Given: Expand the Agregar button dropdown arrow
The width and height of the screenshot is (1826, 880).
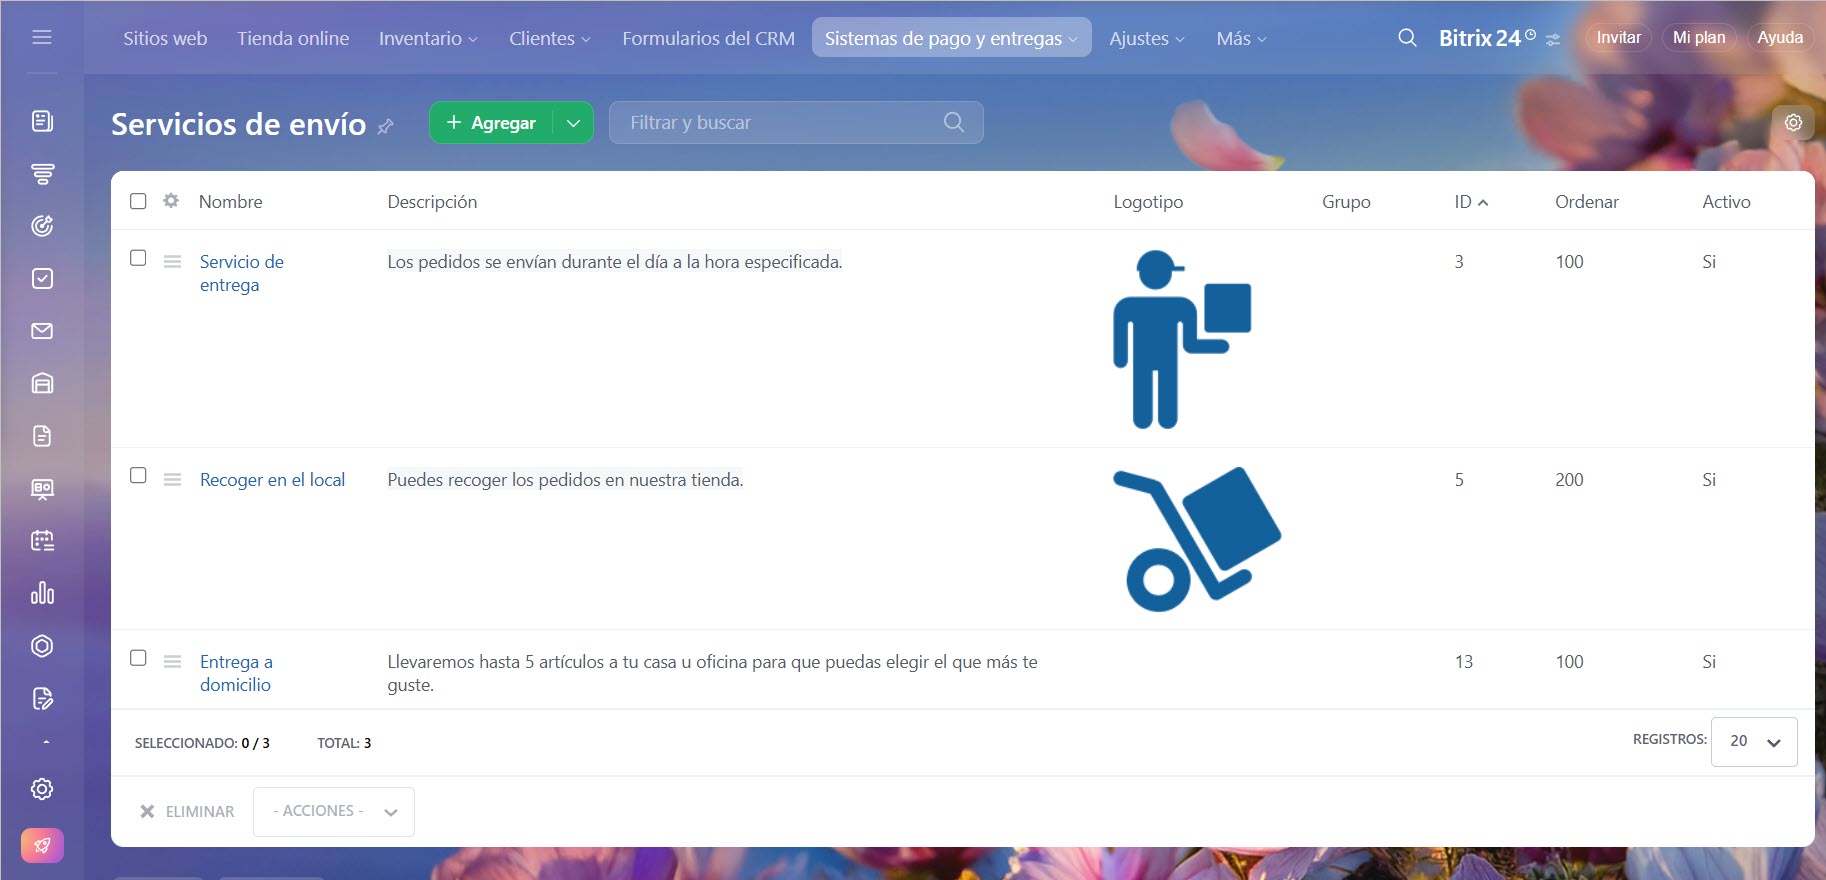Looking at the screenshot, I should click(573, 123).
